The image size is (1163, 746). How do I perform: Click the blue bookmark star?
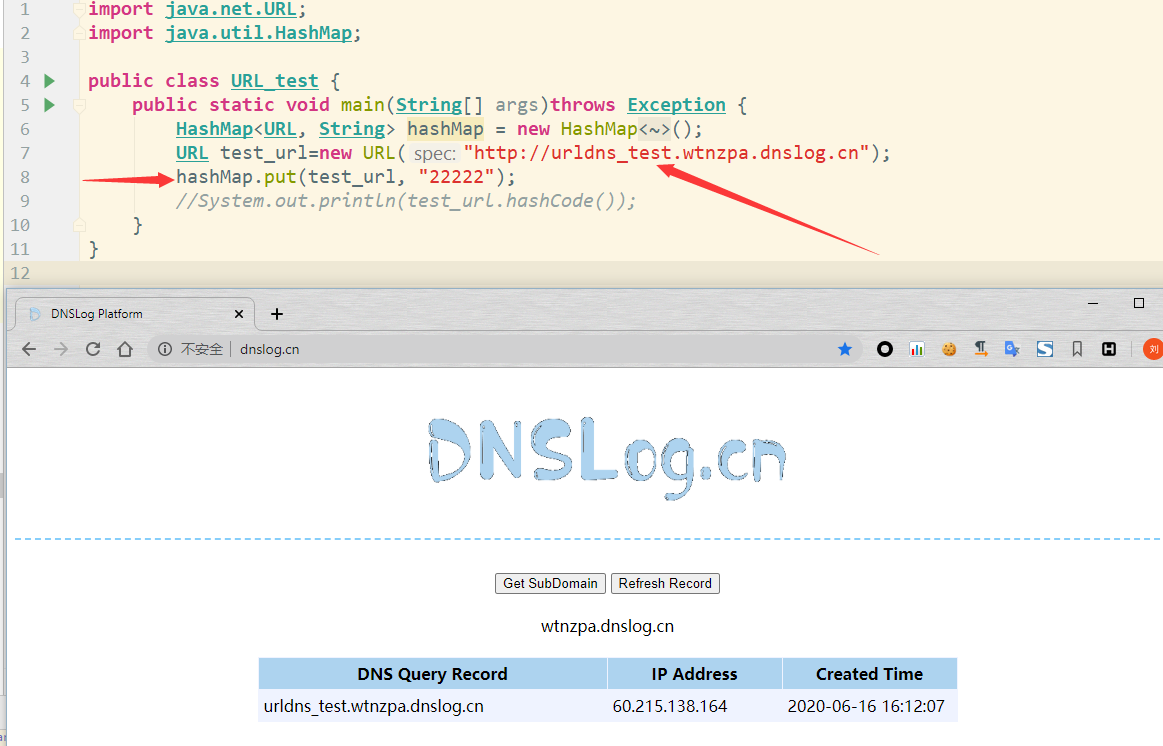click(x=845, y=349)
